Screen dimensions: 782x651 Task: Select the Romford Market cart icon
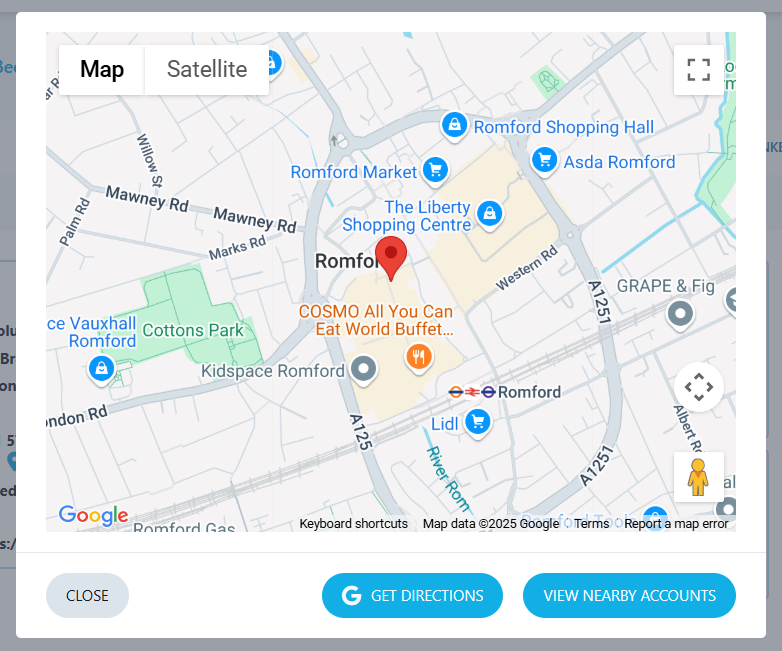pyautogui.click(x=435, y=172)
